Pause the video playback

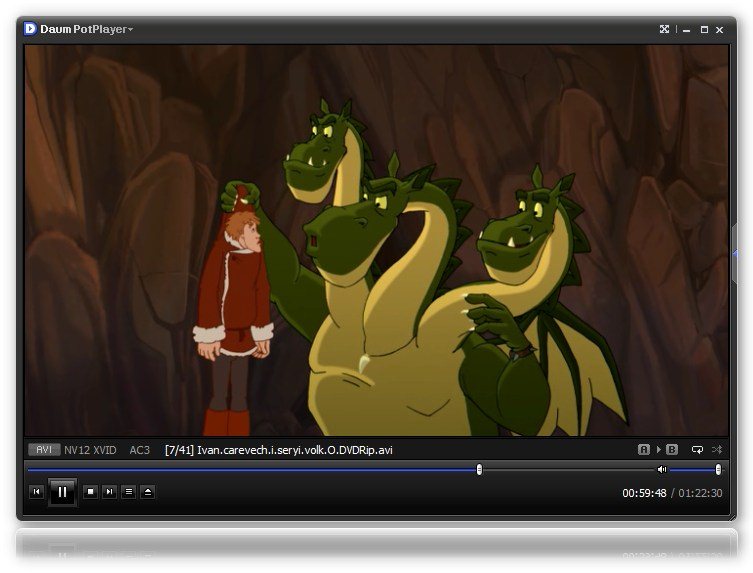(x=62, y=492)
